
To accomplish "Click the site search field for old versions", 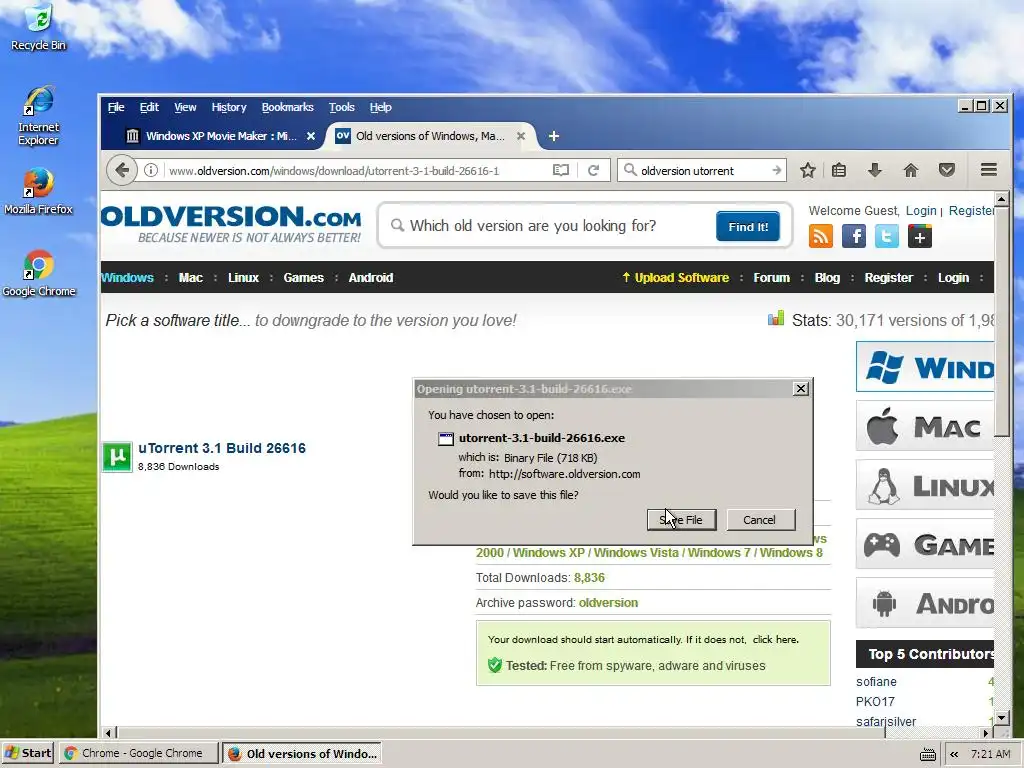I will tap(549, 226).
